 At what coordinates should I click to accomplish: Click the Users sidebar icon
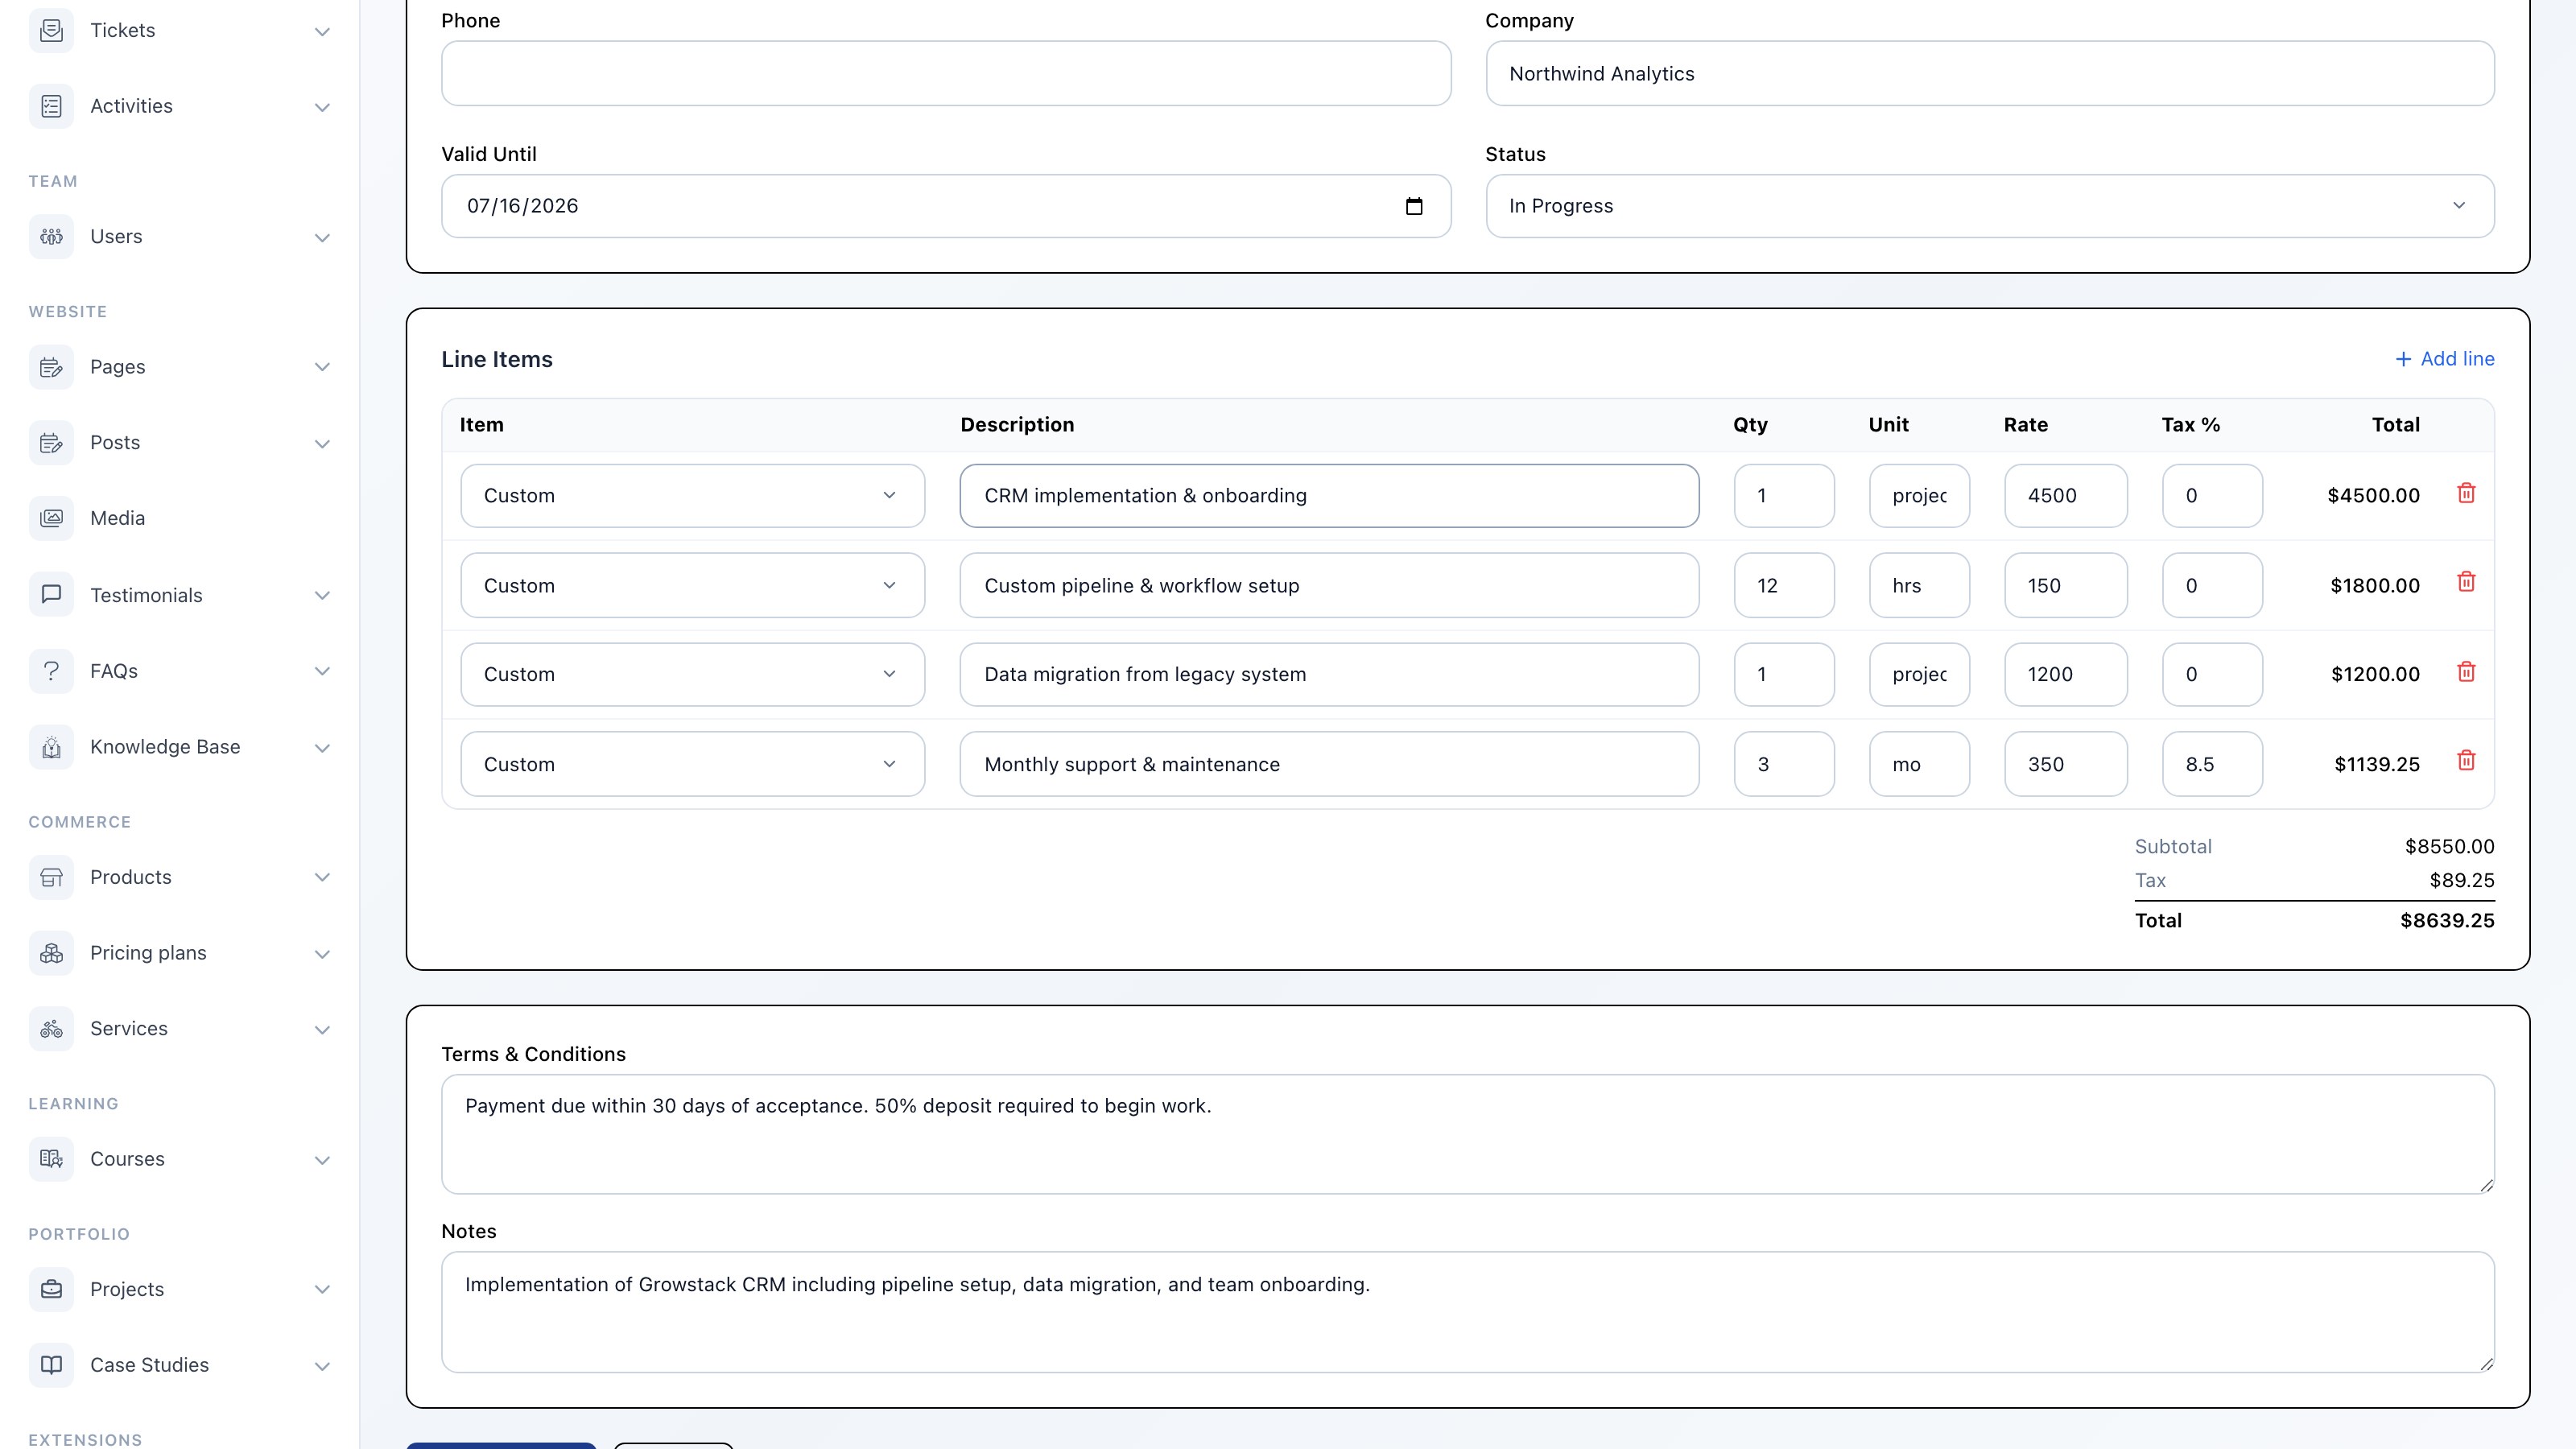51,237
